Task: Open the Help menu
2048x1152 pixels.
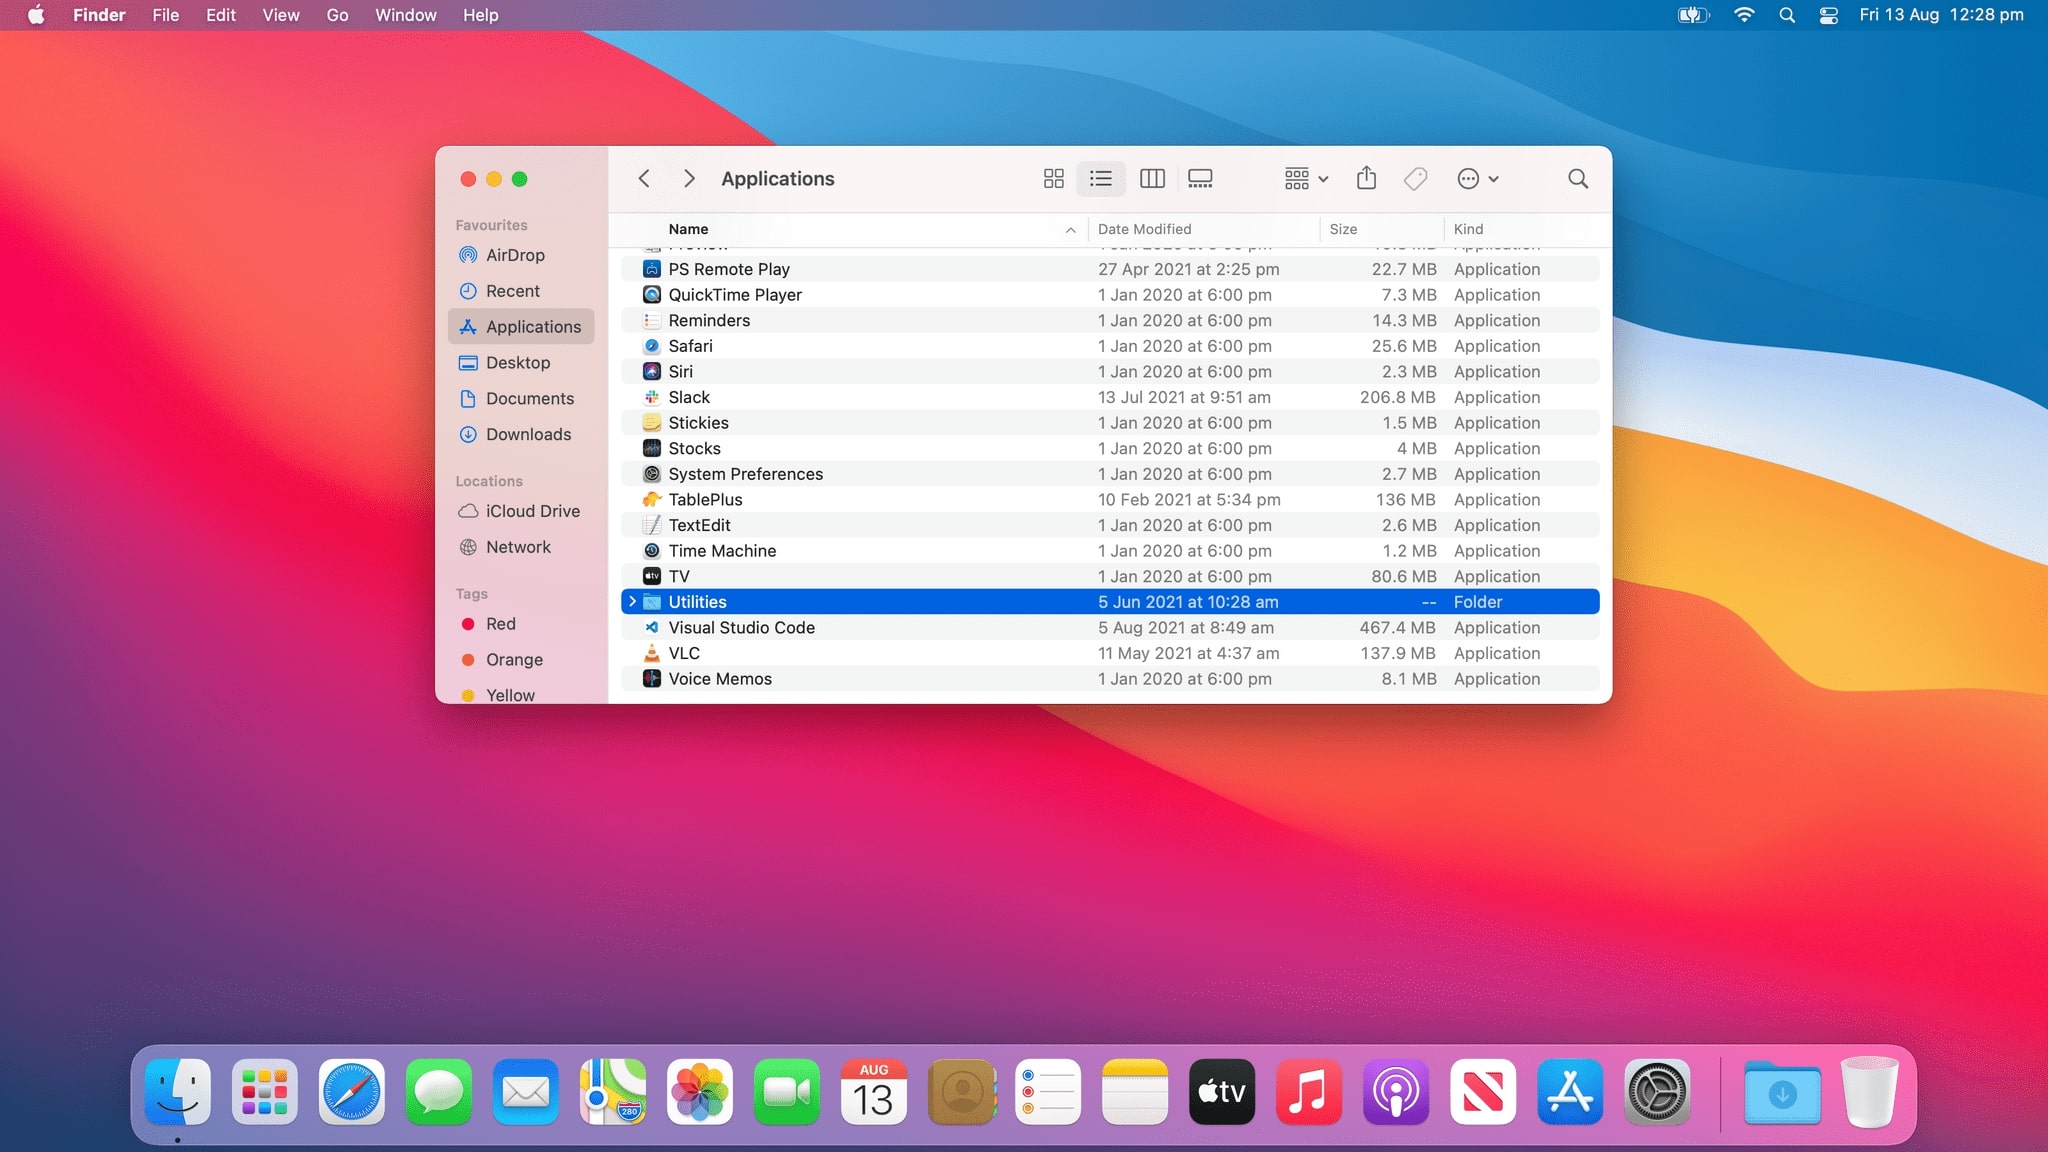Action: coord(480,15)
